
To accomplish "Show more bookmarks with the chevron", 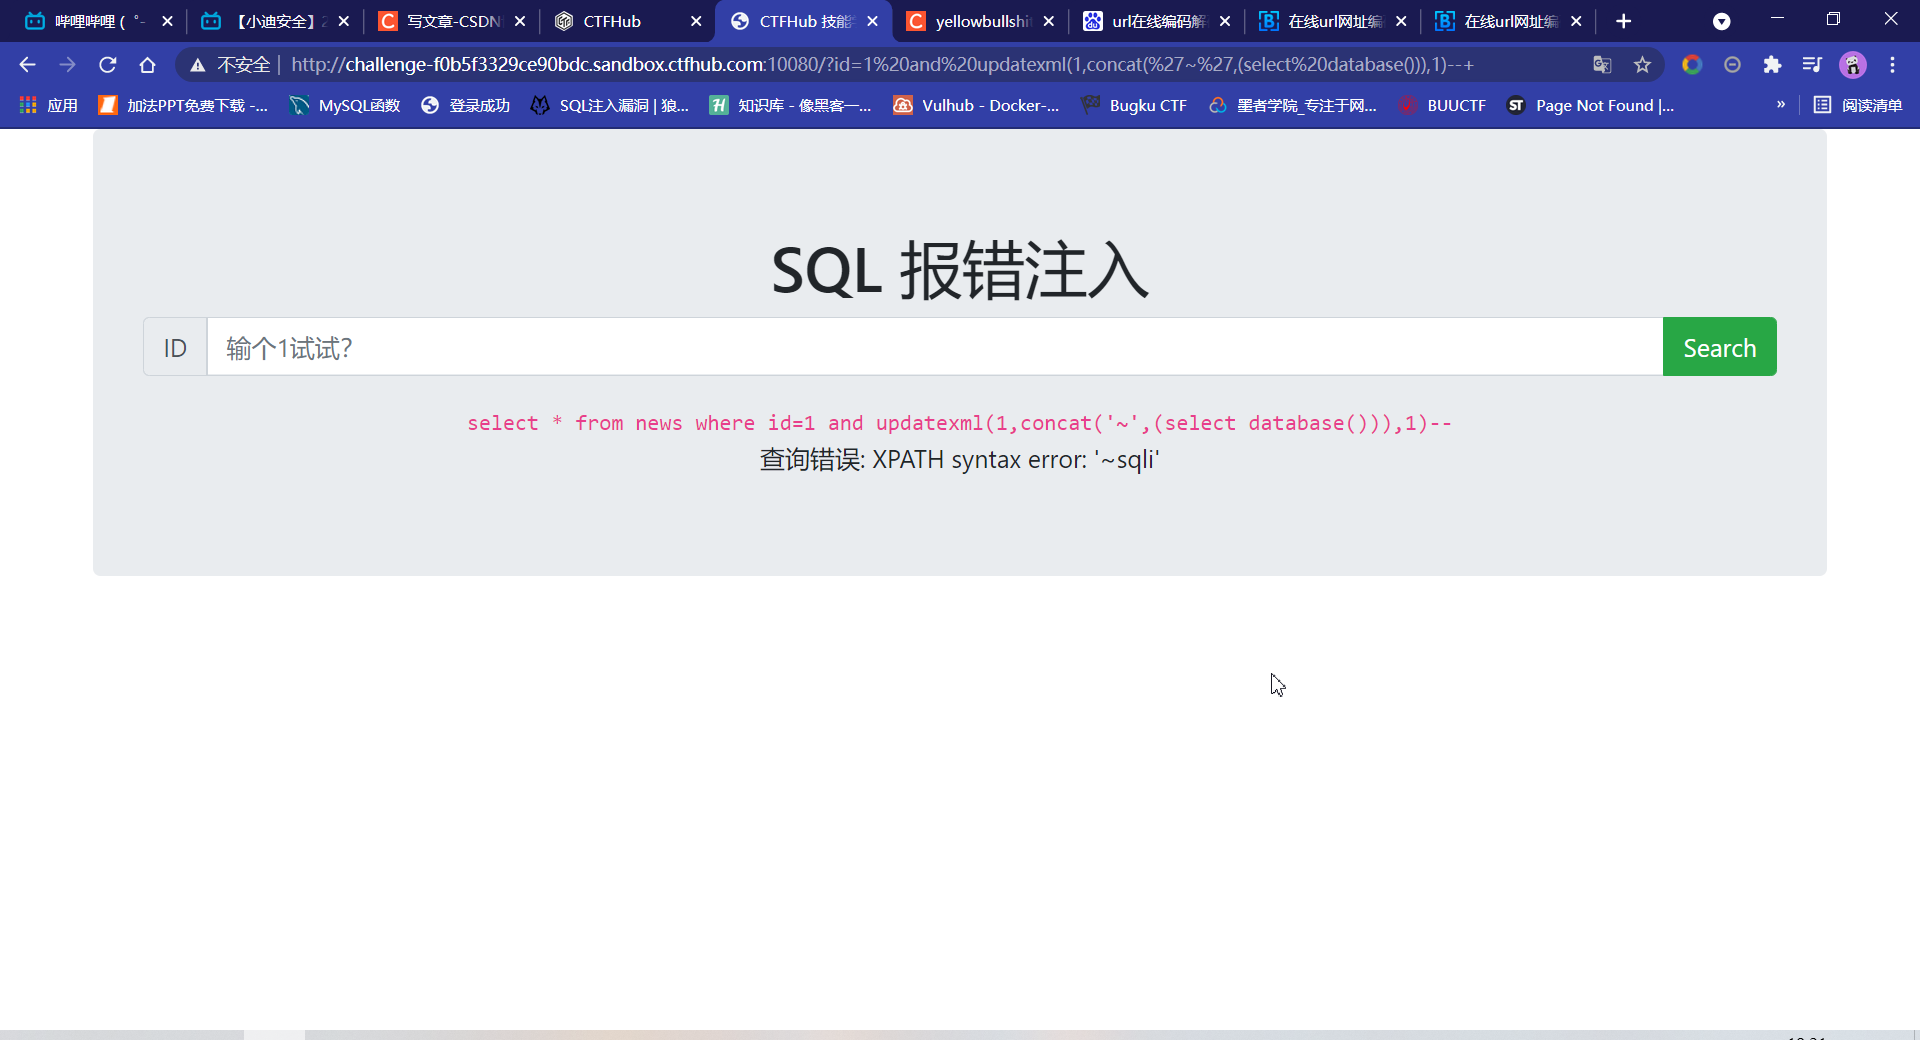I will tap(1781, 105).
